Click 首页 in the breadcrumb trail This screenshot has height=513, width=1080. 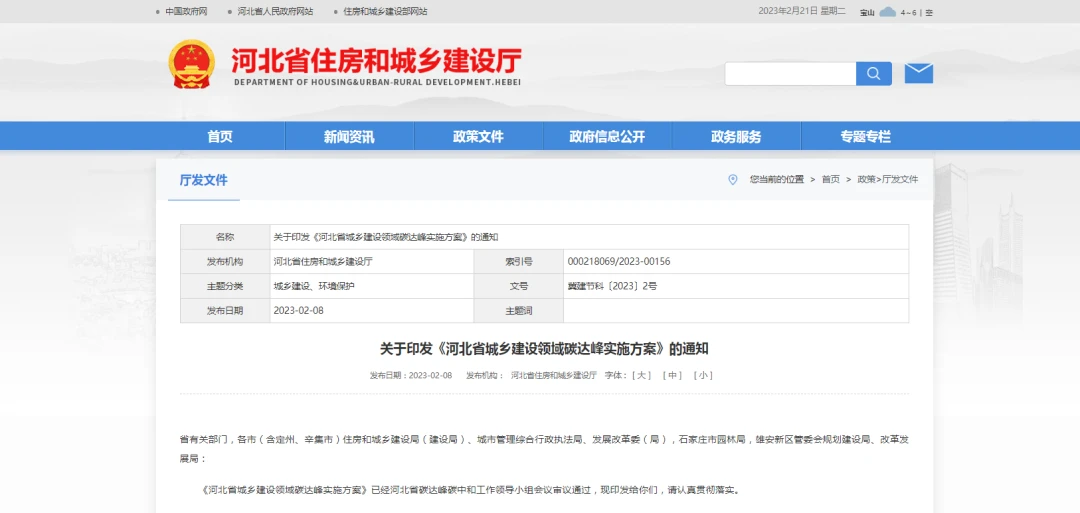pos(831,180)
